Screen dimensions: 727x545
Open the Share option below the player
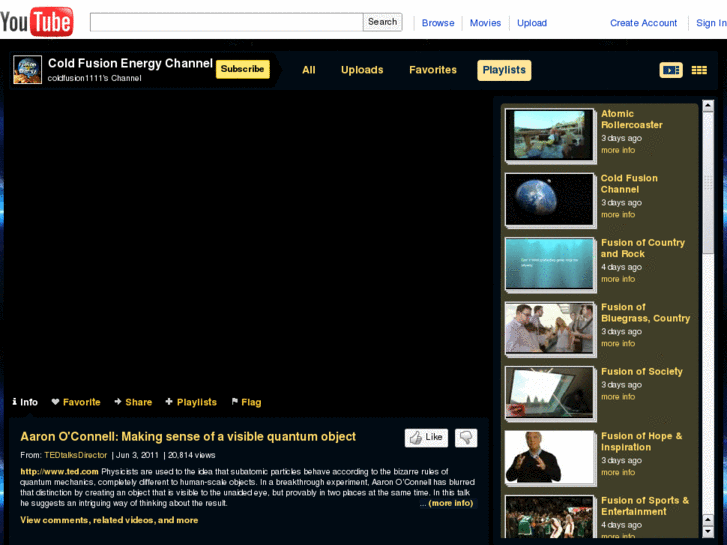[133, 402]
